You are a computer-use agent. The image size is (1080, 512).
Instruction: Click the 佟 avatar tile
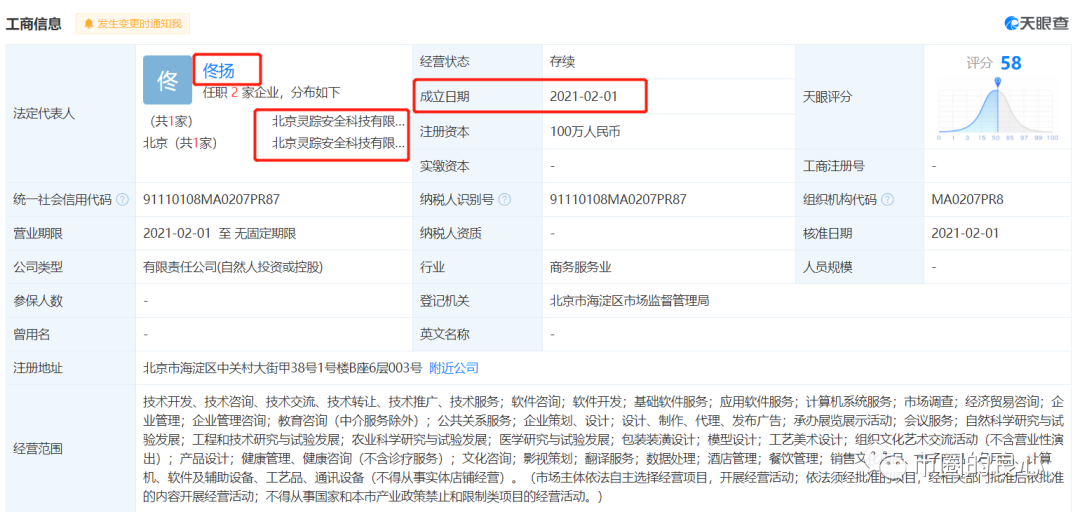(x=167, y=80)
